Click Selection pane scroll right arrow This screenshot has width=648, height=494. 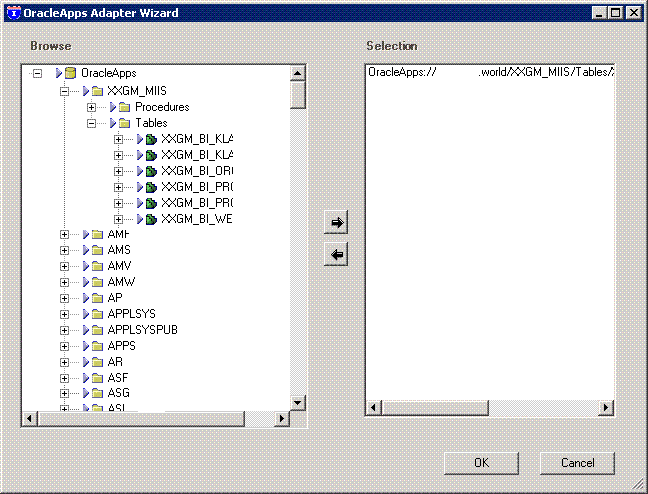pos(606,408)
